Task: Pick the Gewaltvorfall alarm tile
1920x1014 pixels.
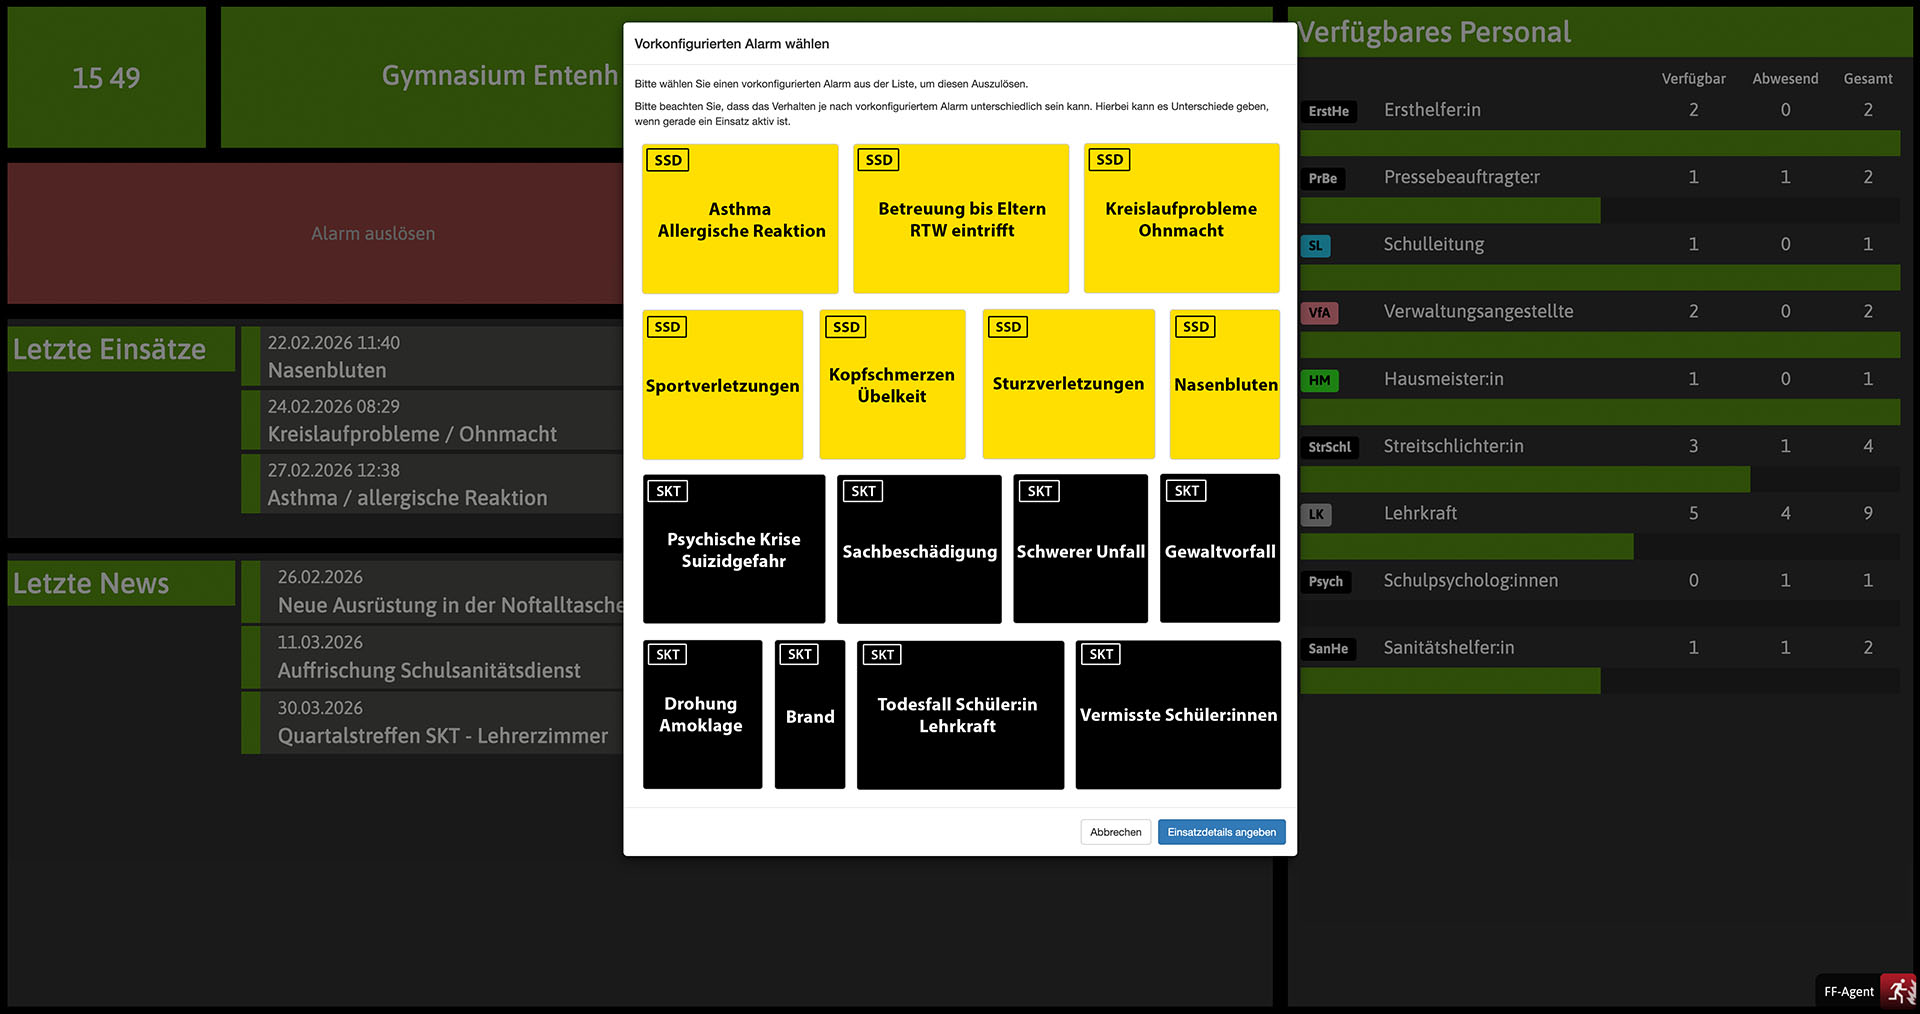Action: (x=1220, y=550)
